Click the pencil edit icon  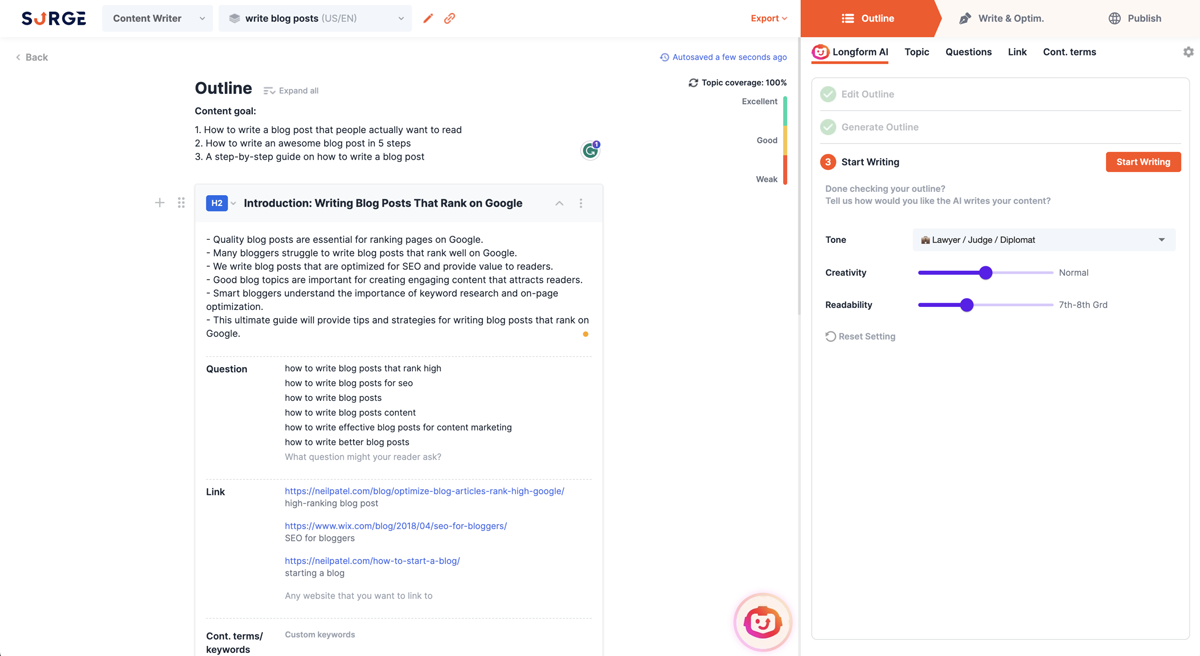tap(428, 18)
